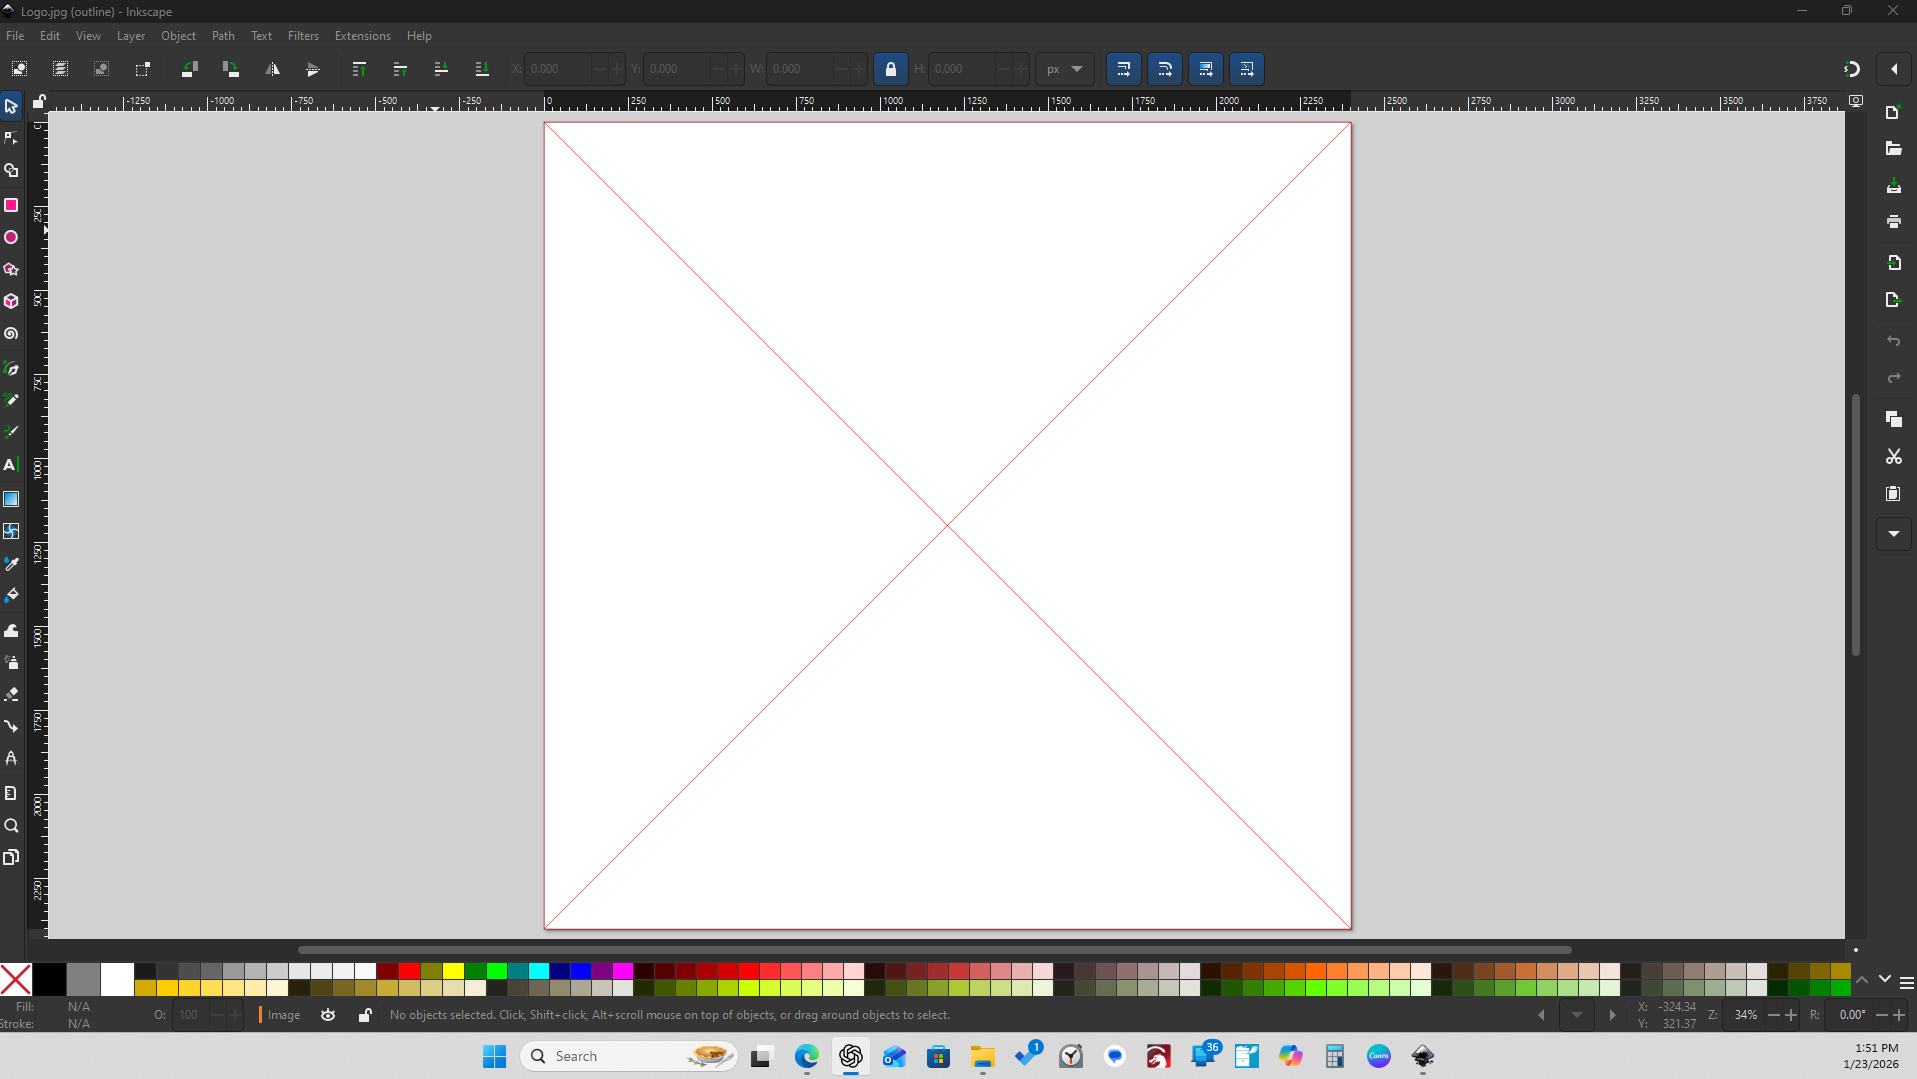The height and width of the screenshot is (1079, 1917).
Task: Open the Filters menu
Action: click(303, 36)
